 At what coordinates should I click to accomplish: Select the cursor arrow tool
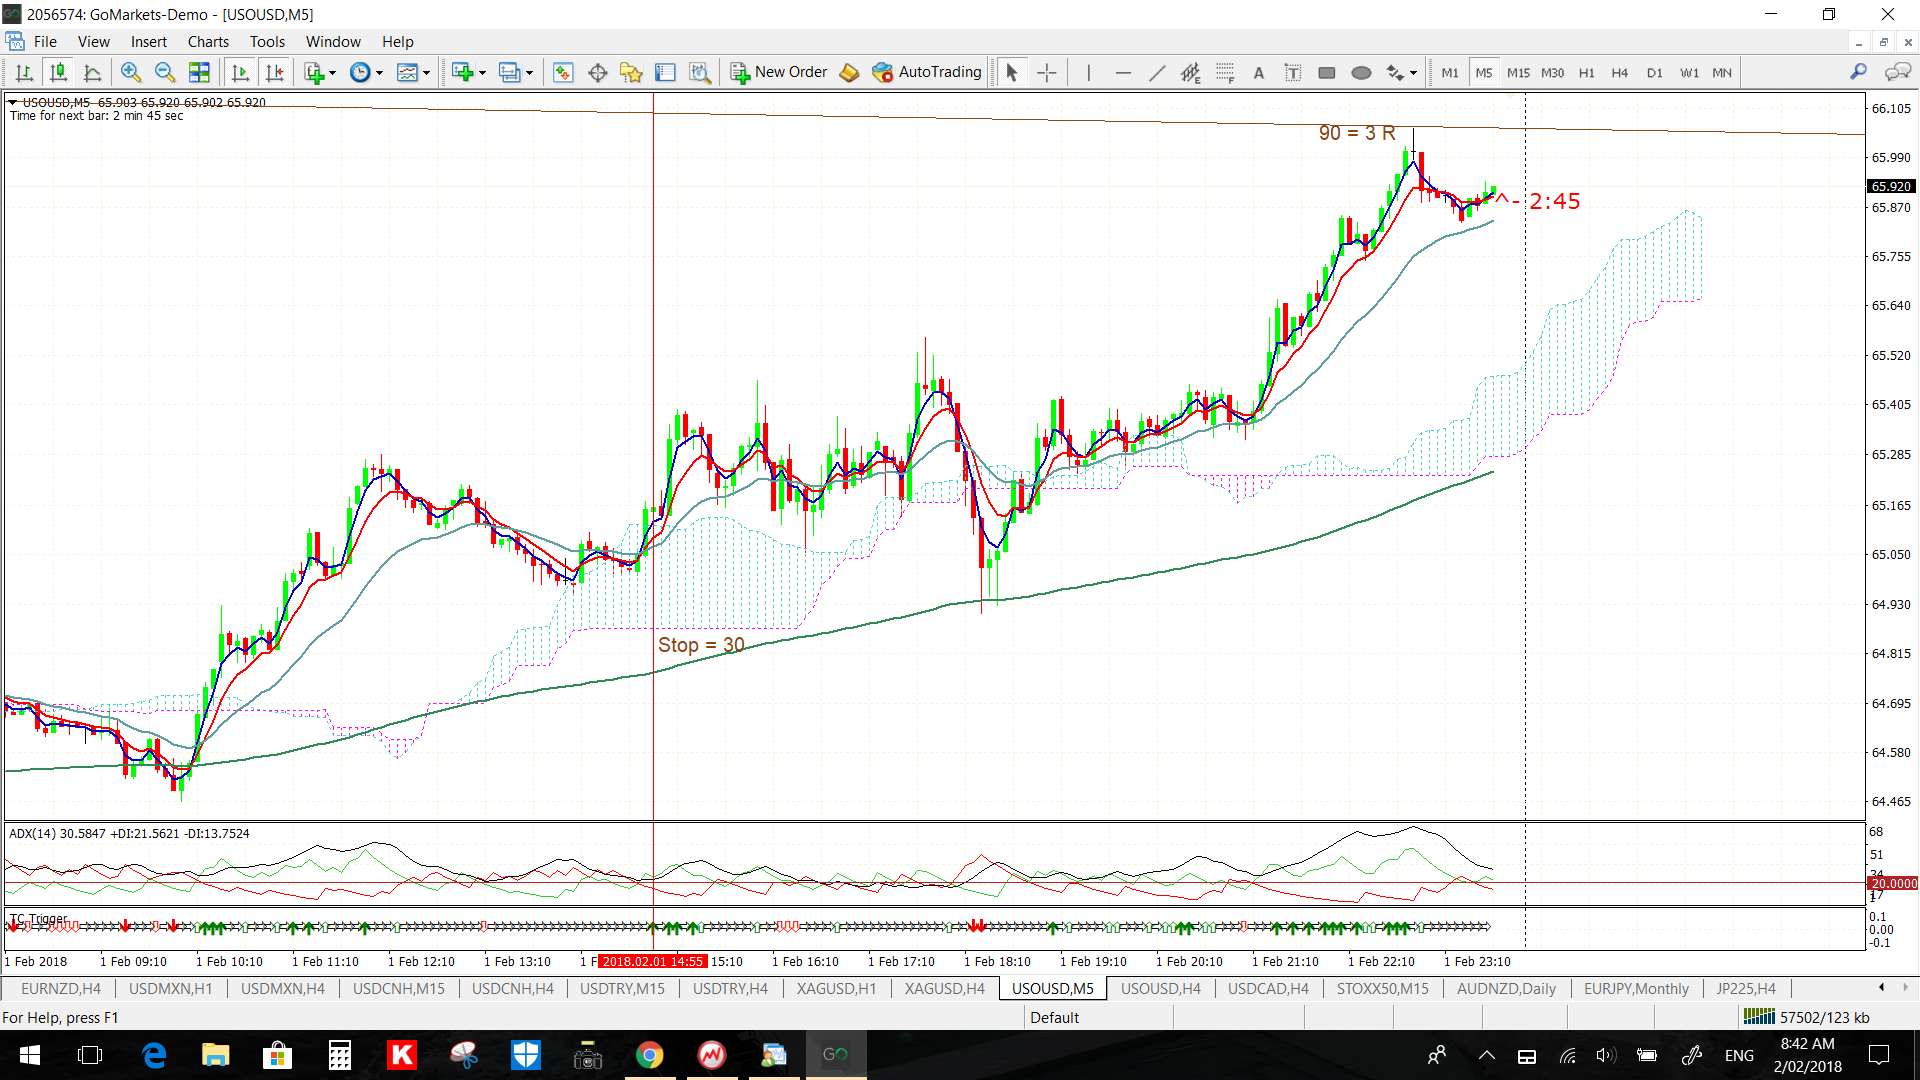pos(1011,72)
